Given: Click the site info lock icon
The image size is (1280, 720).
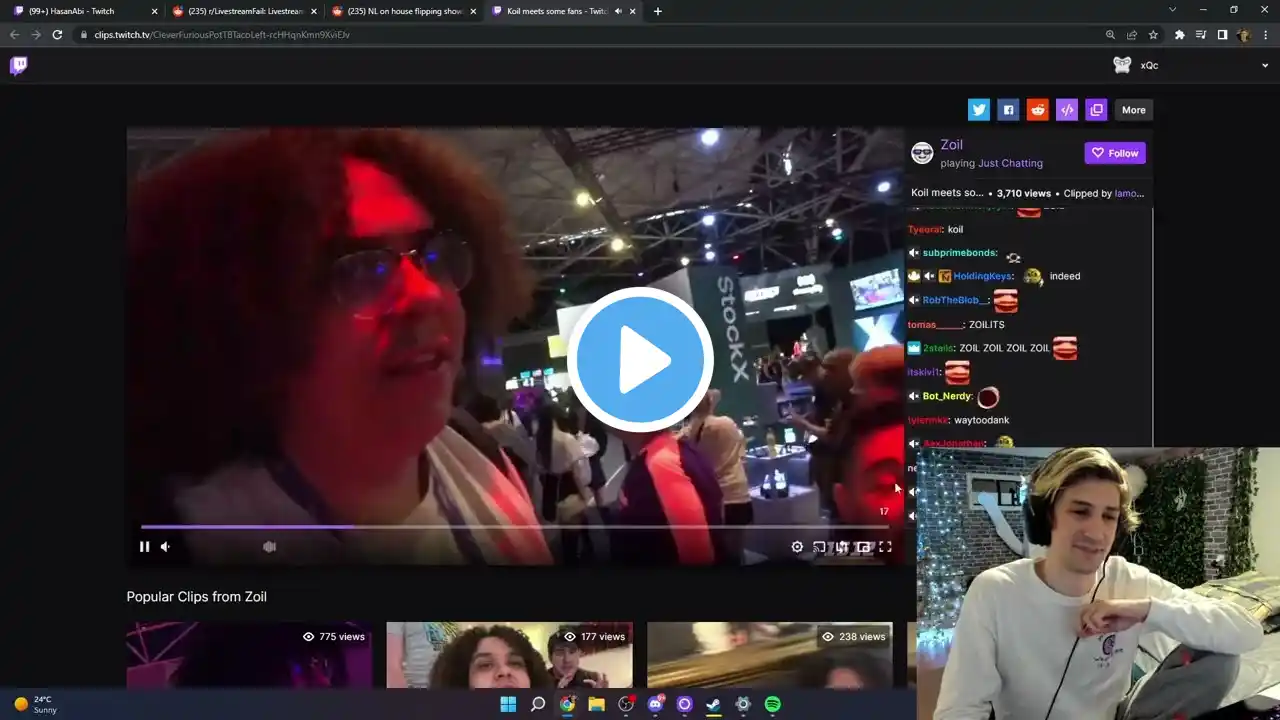Looking at the screenshot, I should [x=84, y=34].
